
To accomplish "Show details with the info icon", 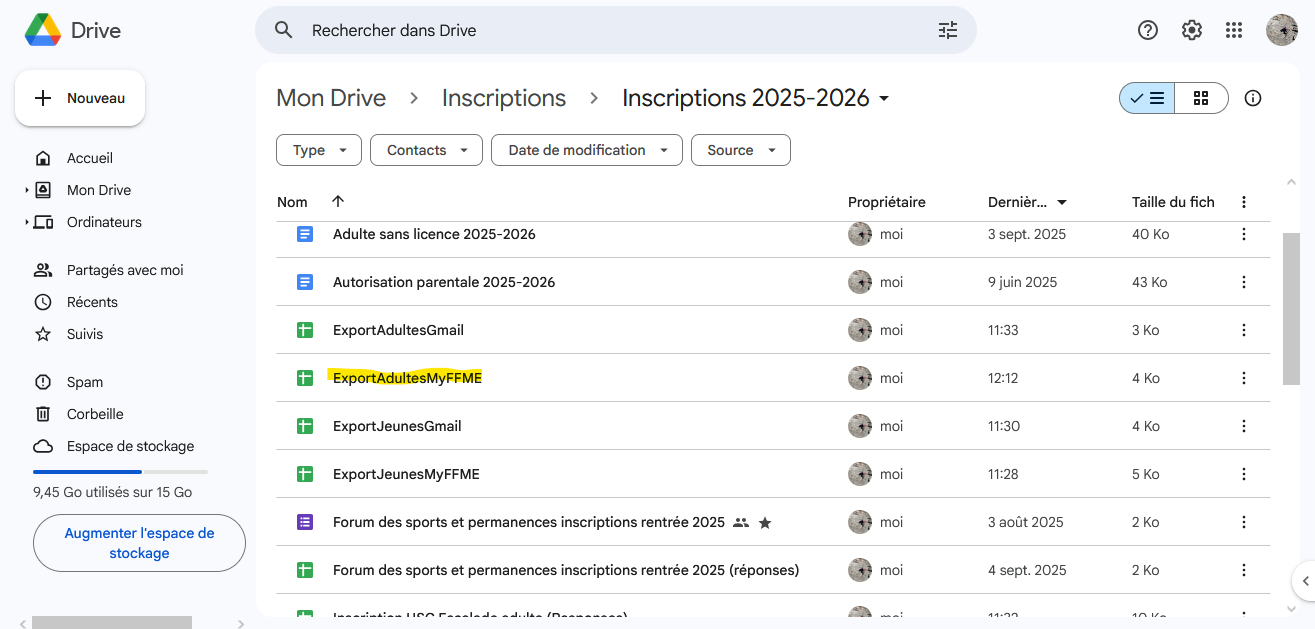I will (1252, 98).
